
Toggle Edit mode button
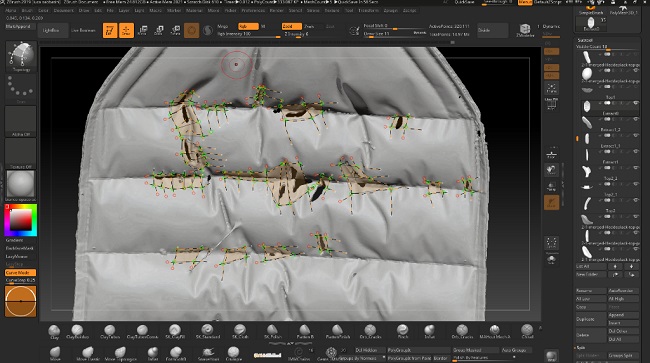[110, 30]
